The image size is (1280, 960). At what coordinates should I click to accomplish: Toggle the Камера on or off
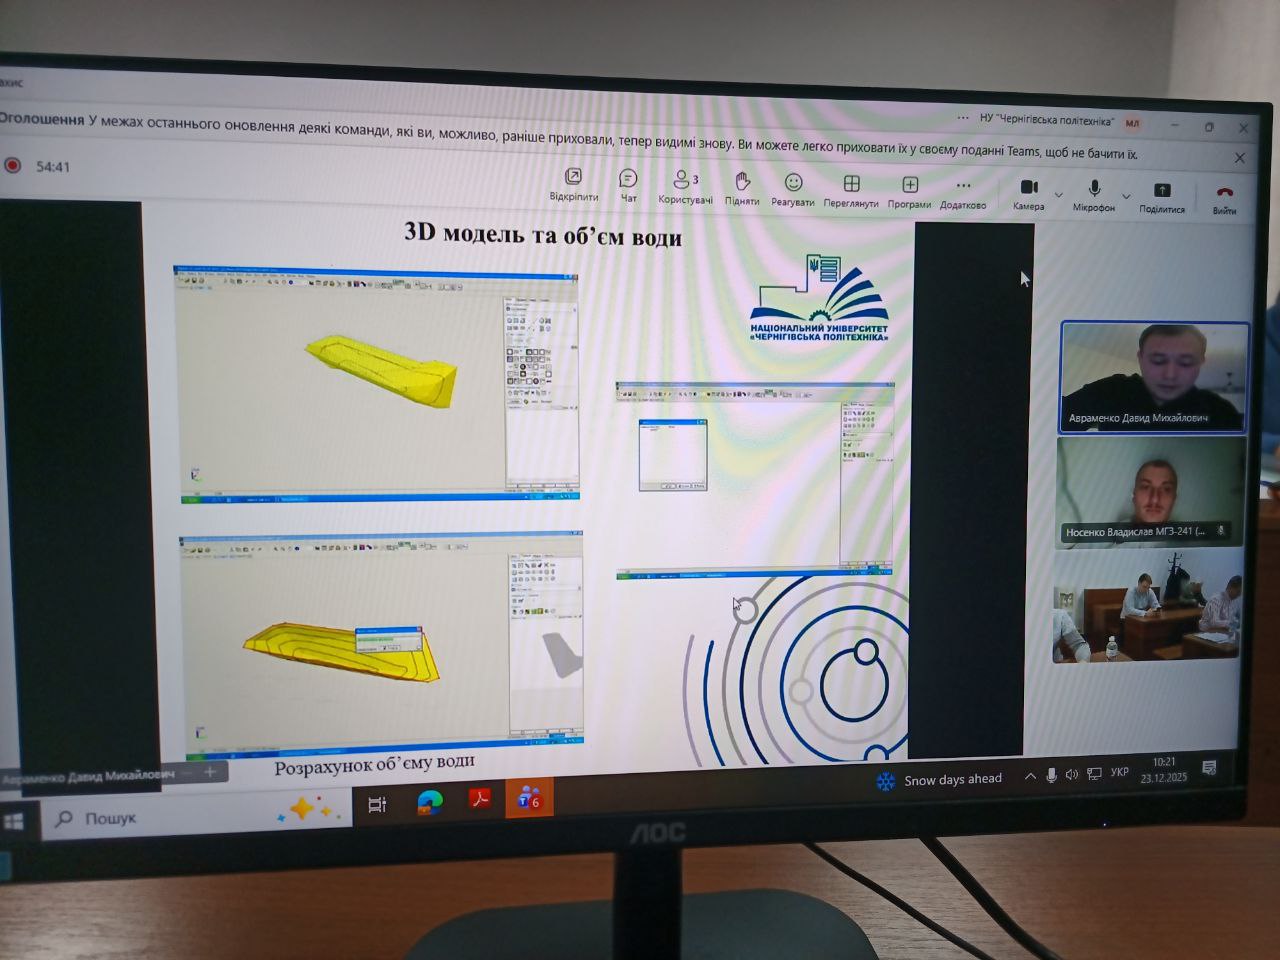point(1028,190)
